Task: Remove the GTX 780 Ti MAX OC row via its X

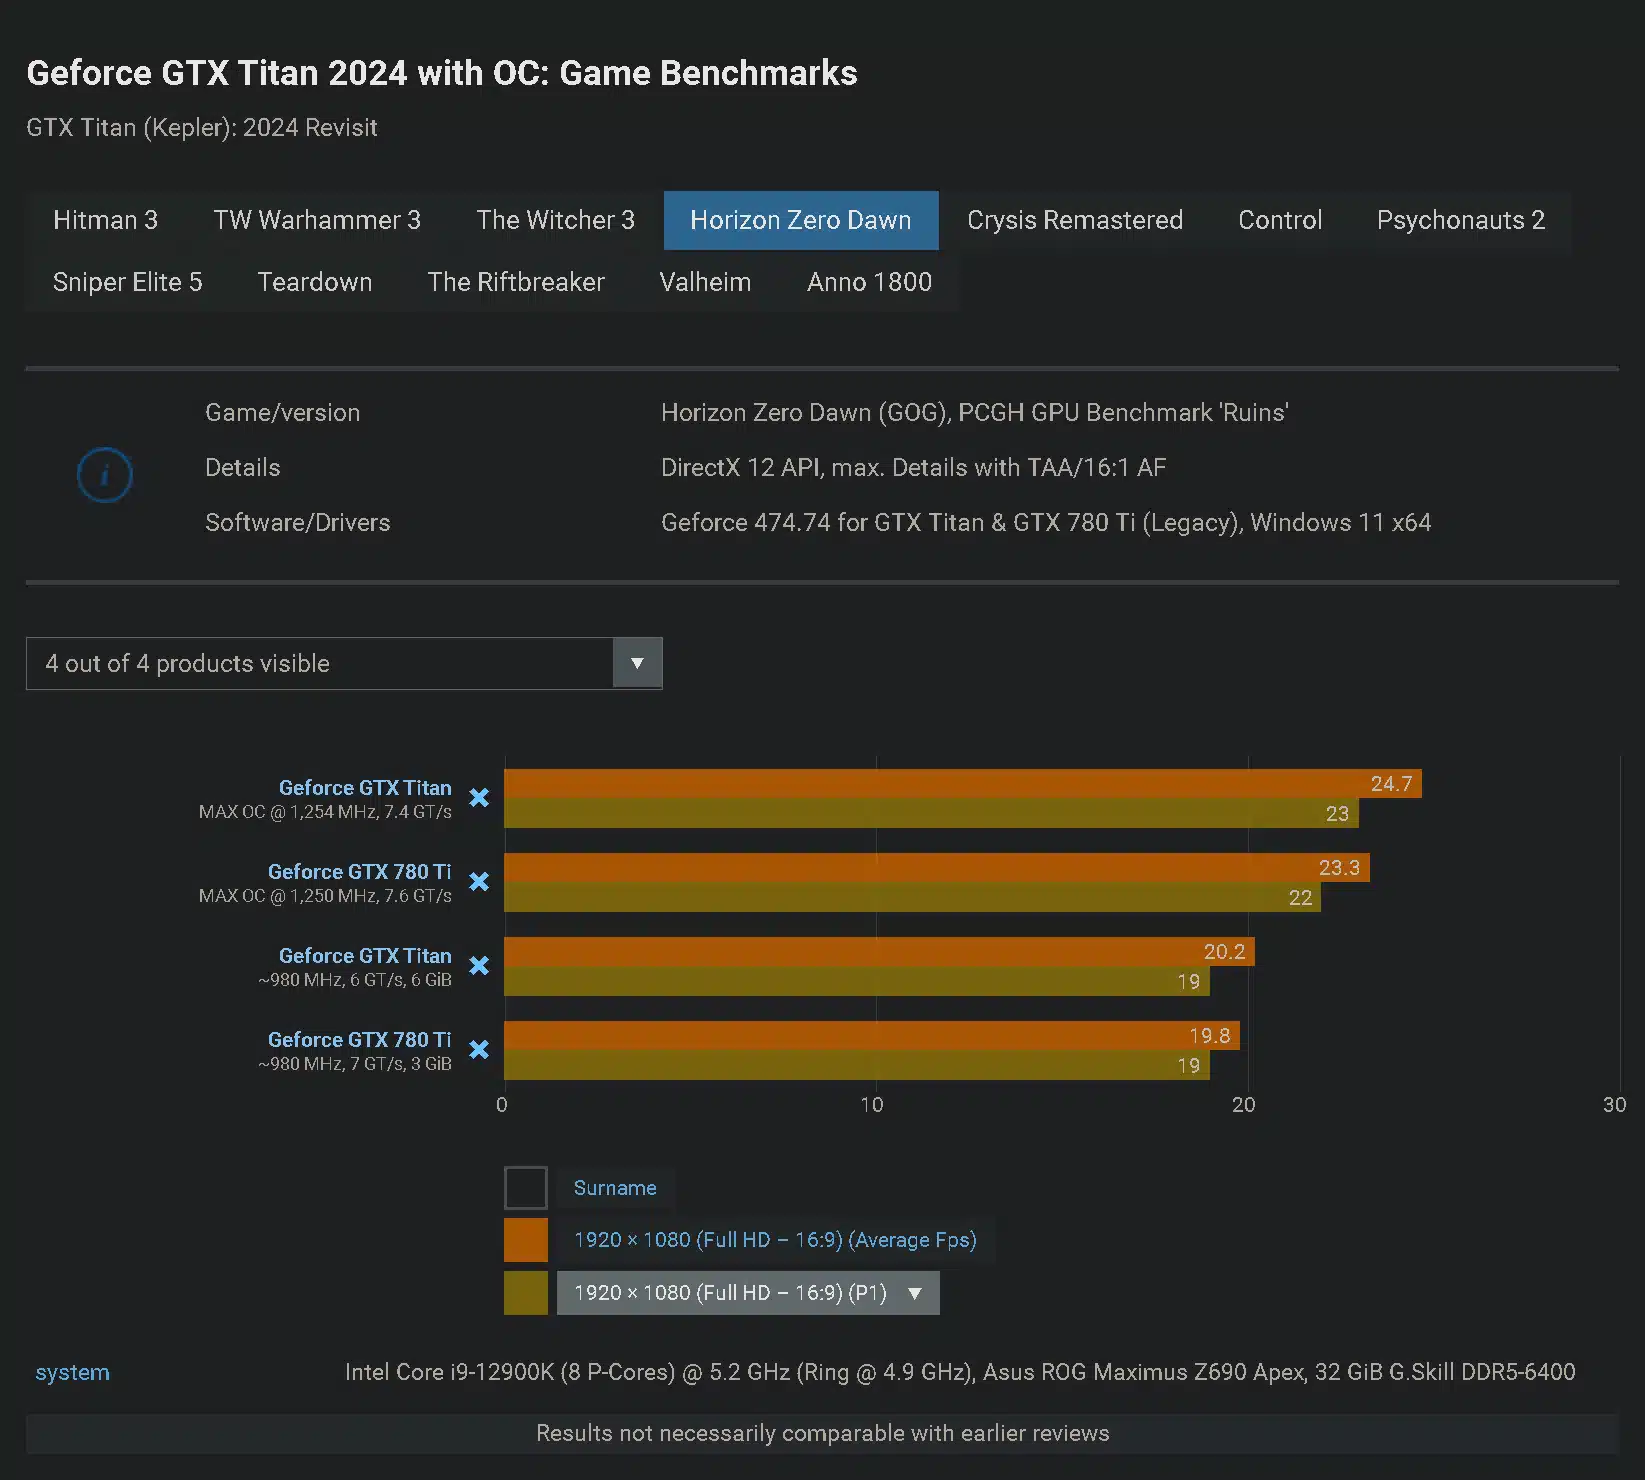Action: point(479,882)
